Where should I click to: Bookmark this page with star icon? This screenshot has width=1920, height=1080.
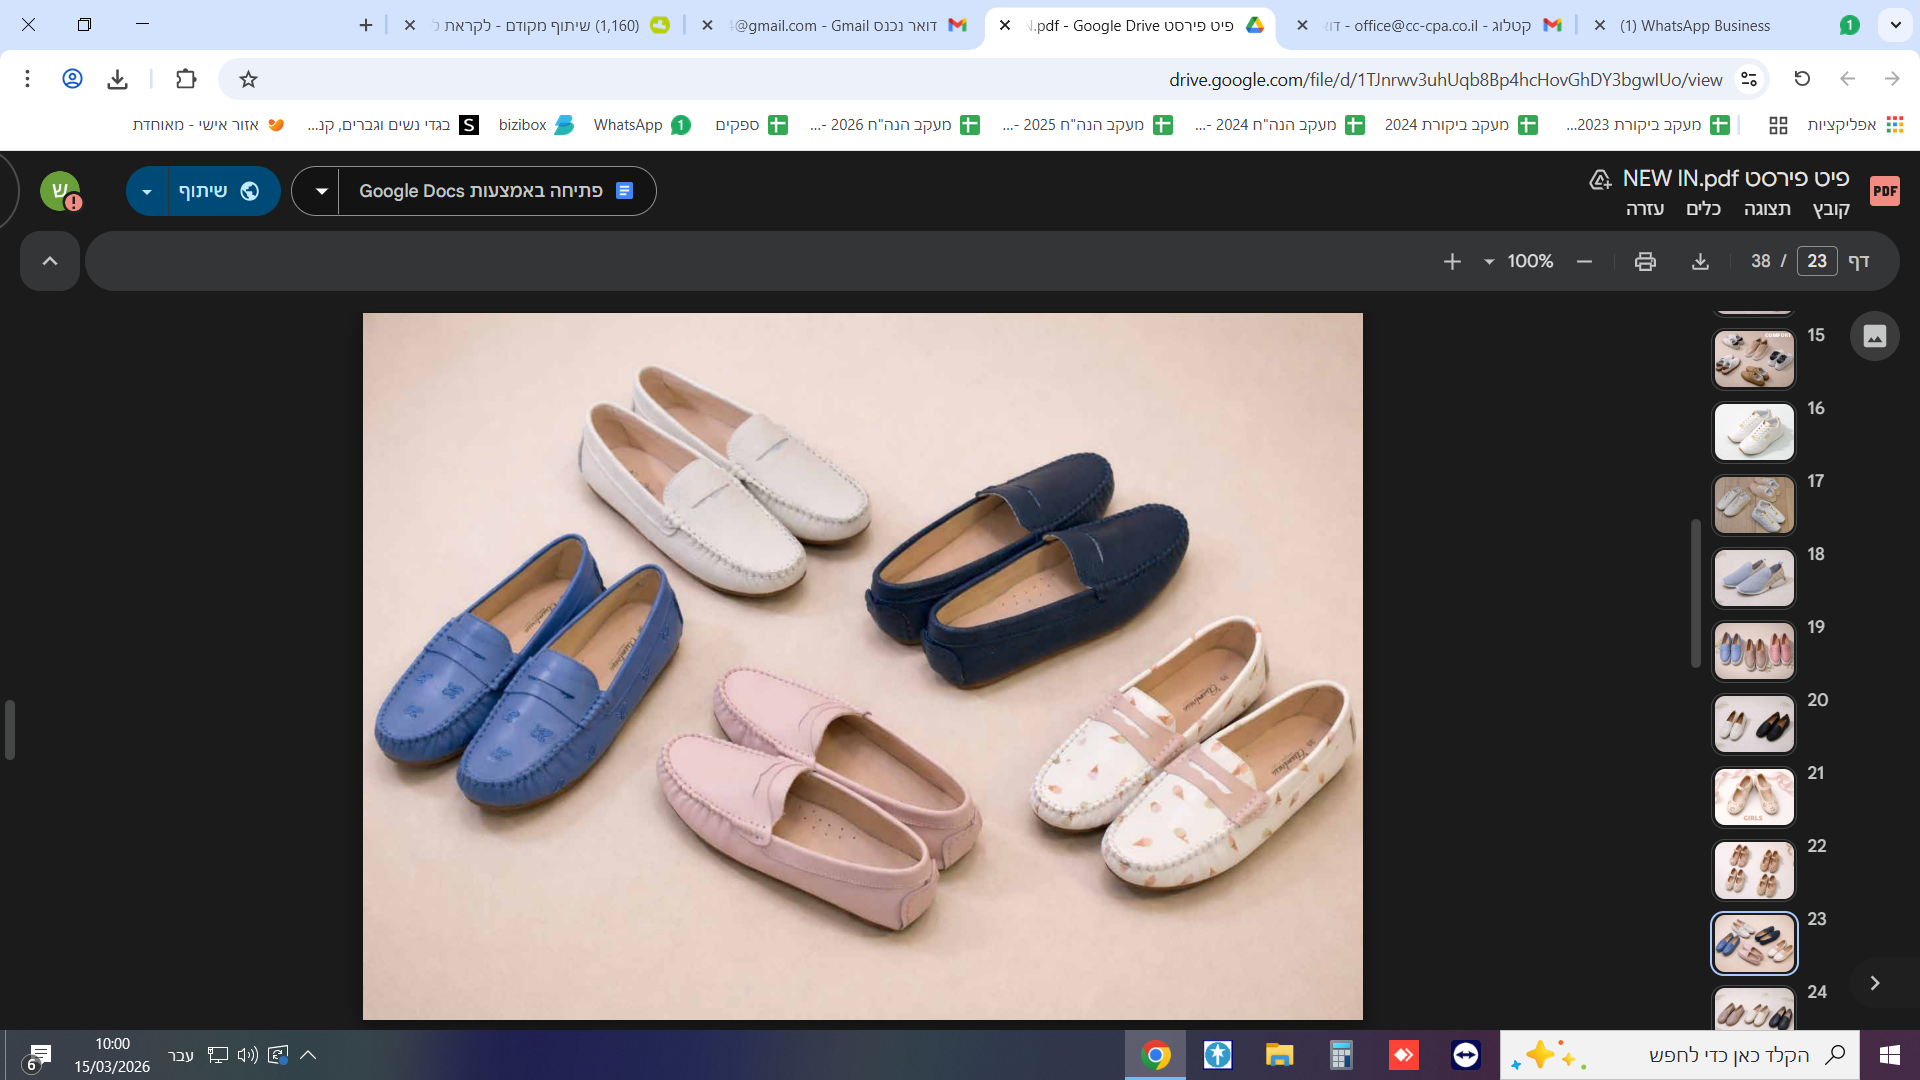[249, 79]
